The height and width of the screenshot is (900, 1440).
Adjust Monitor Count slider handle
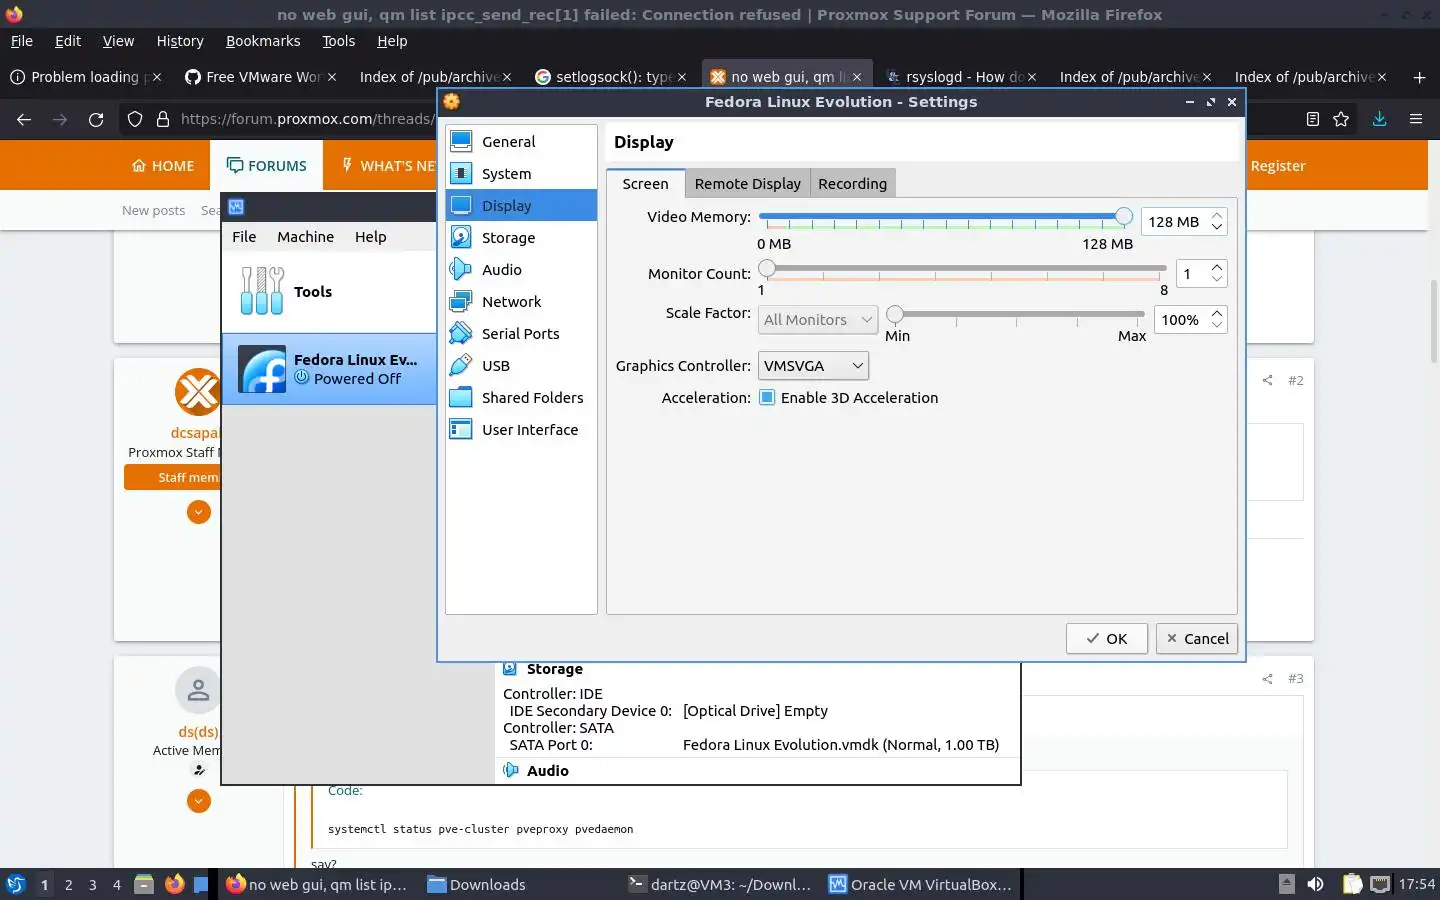(767, 268)
